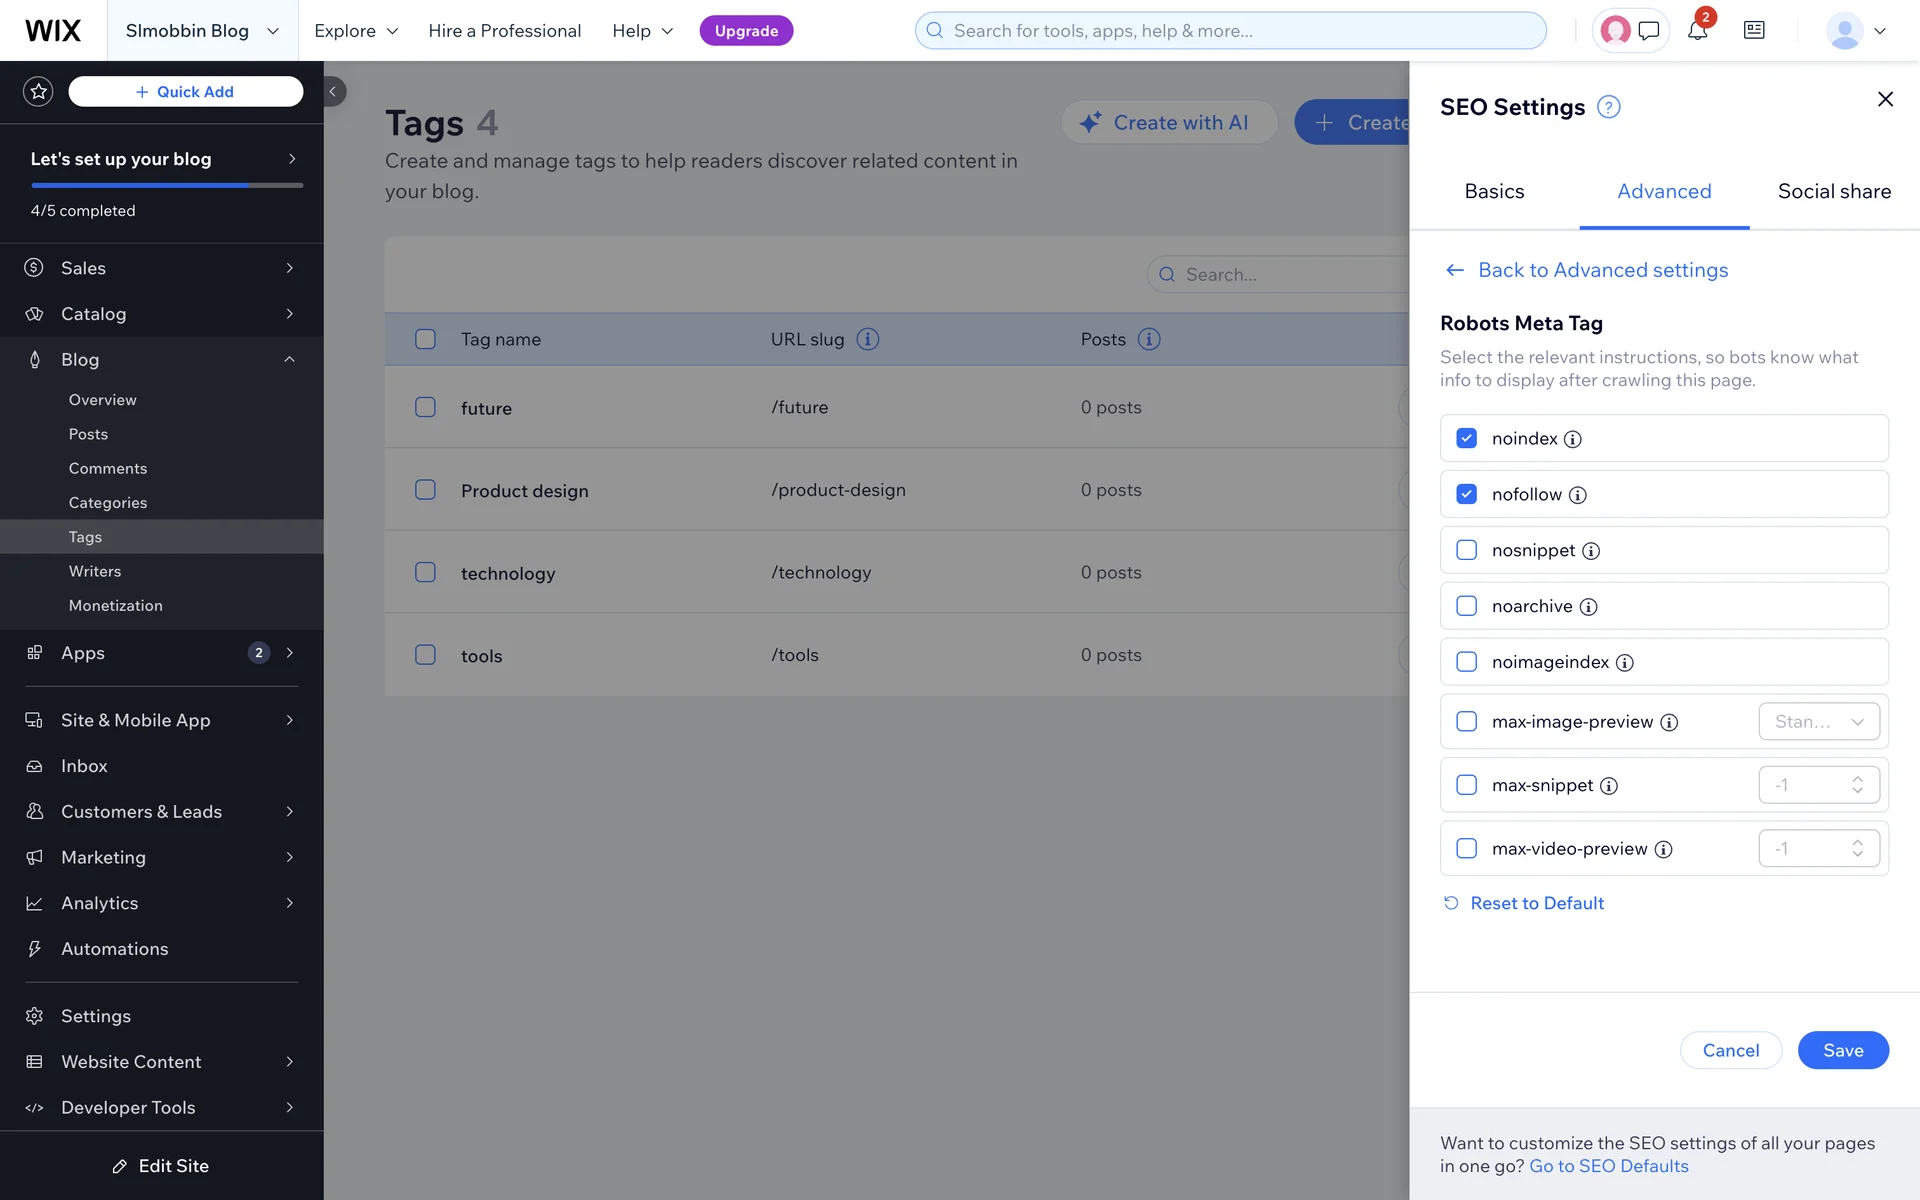Image resolution: width=1920 pixels, height=1200 pixels.
Task: Click the Save button
Action: click(x=1842, y=1050)
